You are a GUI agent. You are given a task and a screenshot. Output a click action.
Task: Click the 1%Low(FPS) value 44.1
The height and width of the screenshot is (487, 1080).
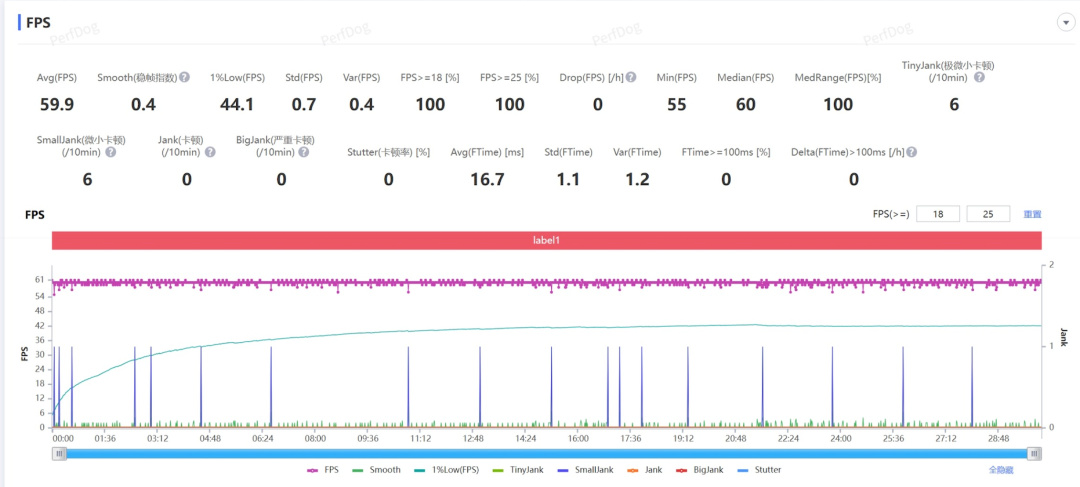[x=237, y=105]
